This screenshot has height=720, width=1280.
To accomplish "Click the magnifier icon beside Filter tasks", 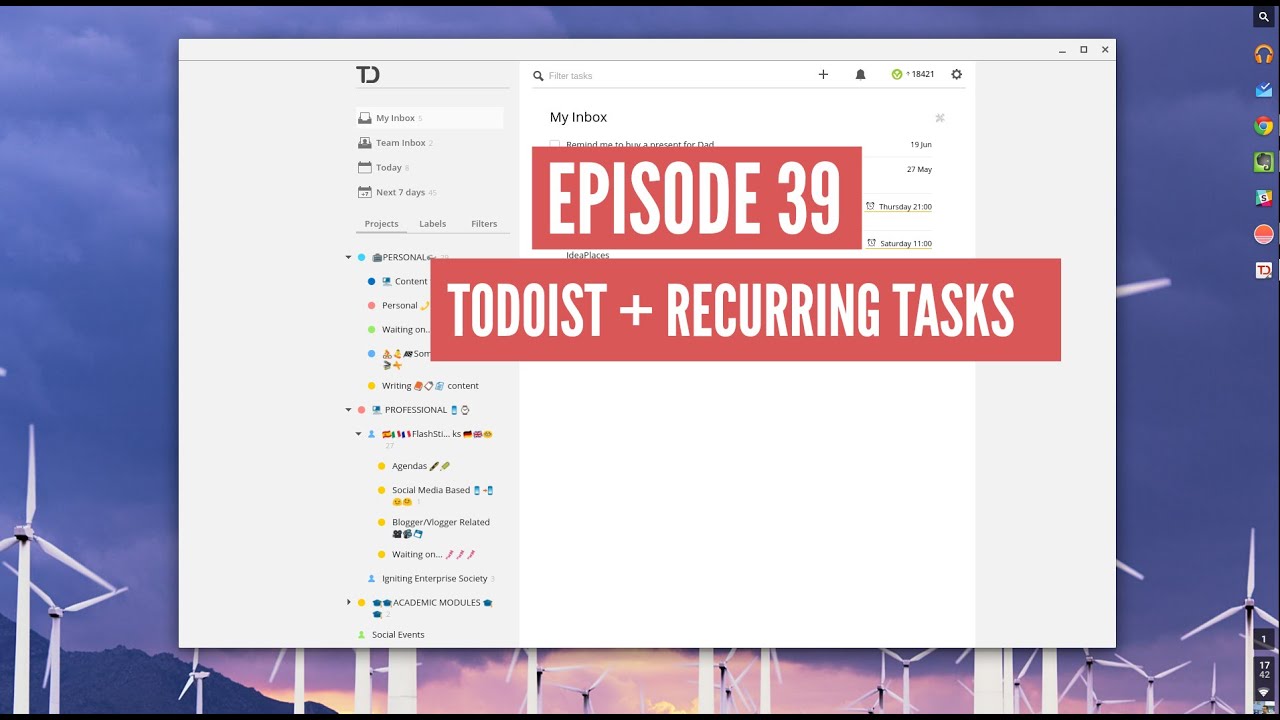I will point(538,76).
